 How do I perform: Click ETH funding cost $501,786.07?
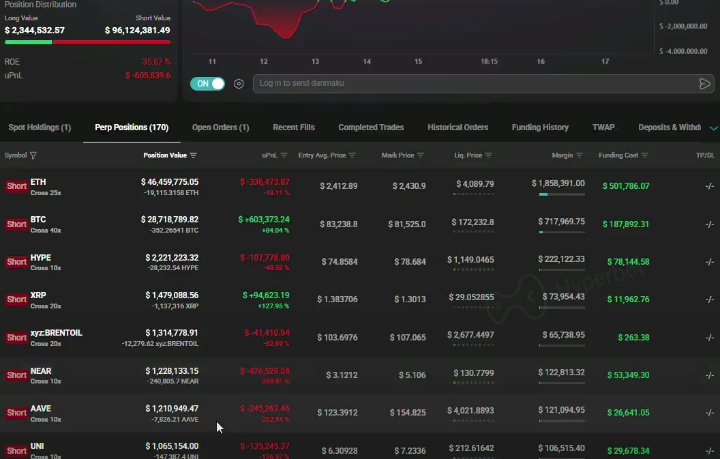[626, 186]
